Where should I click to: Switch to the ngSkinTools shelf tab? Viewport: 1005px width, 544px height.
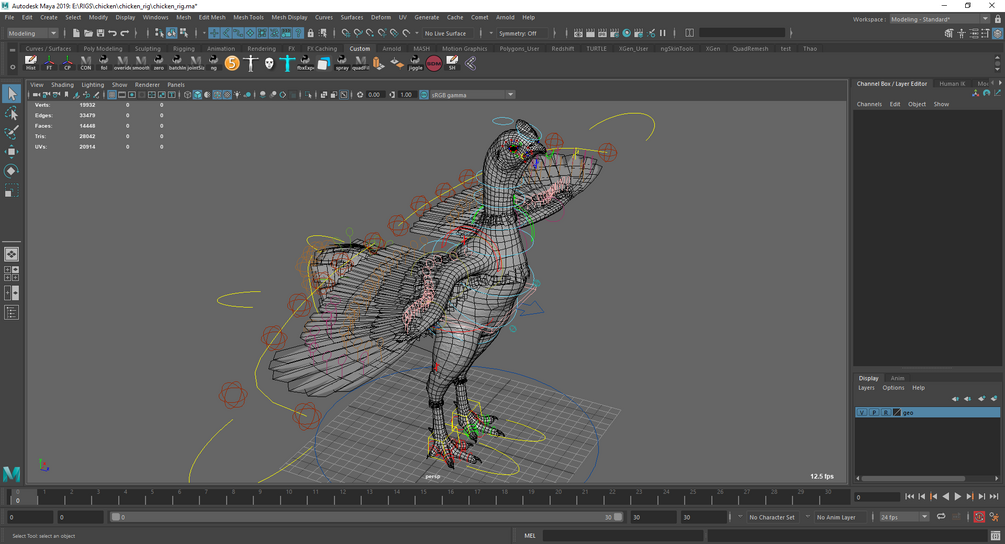tap(677, 49)
